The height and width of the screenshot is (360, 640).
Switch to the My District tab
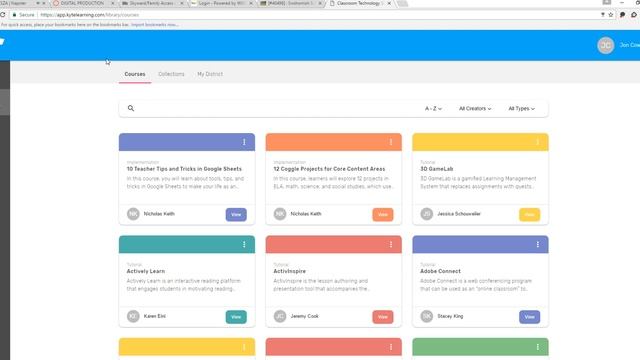point(210,74)
